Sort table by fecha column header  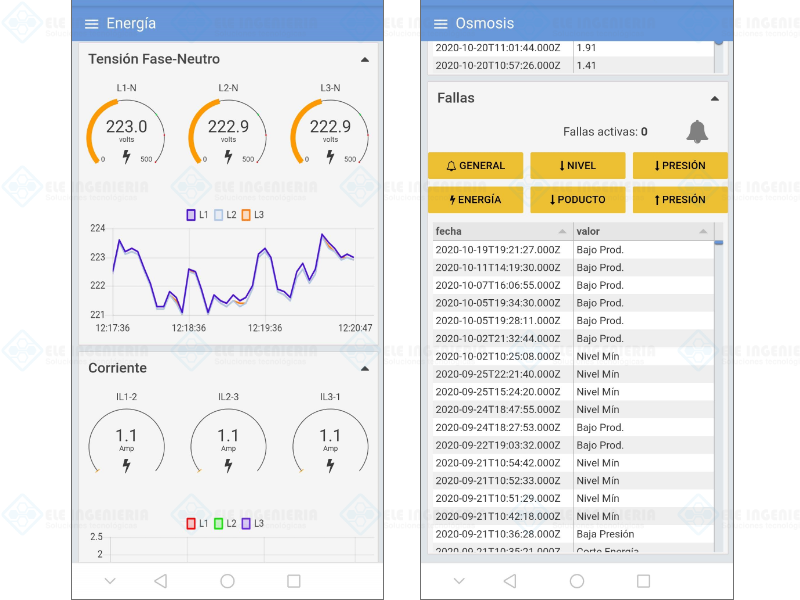pyautogui.click(x=501, y=231)
